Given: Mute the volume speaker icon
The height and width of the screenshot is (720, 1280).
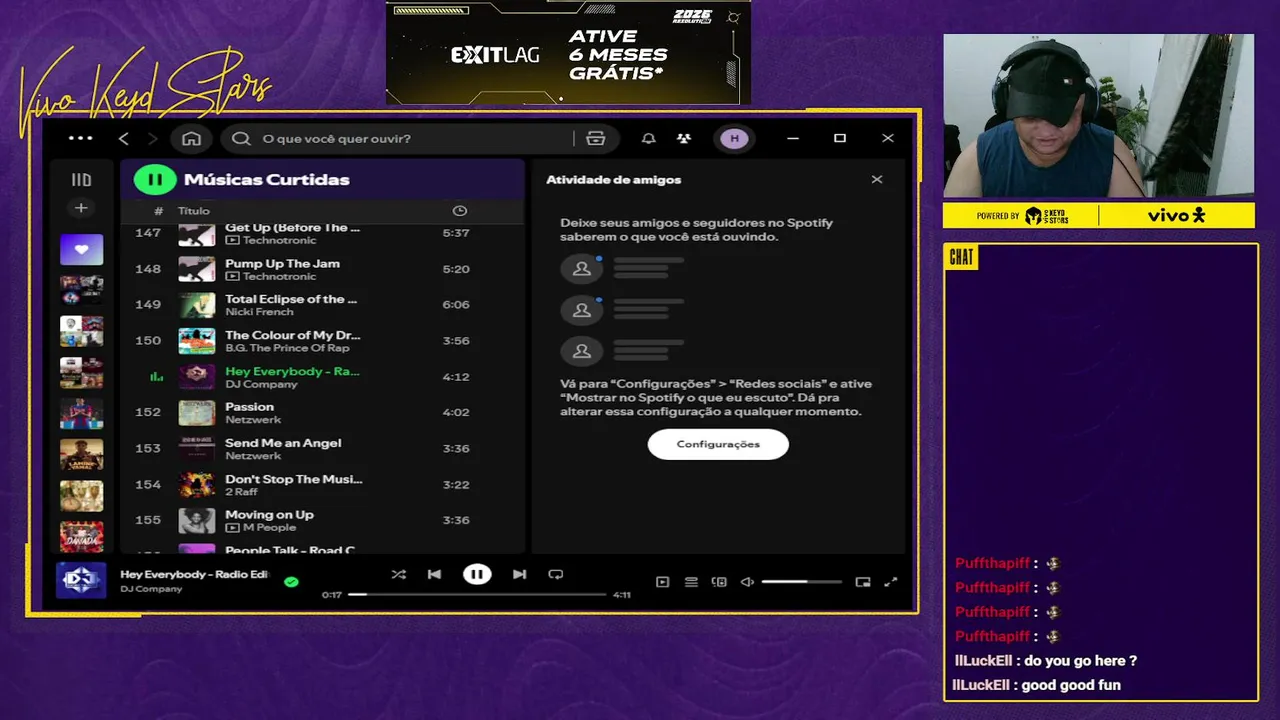Looking at the screenshot, I should pos(747,582).
